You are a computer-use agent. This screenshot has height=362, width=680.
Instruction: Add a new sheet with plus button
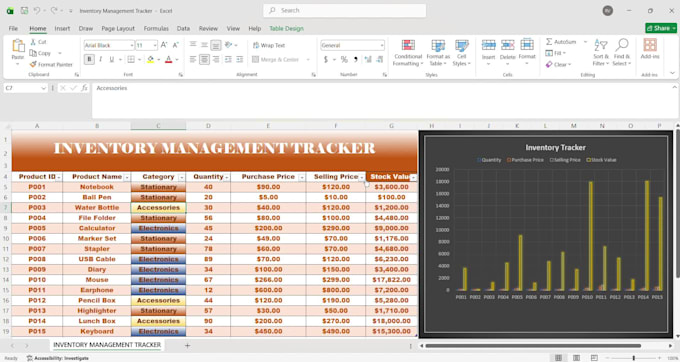click(187, 346)
